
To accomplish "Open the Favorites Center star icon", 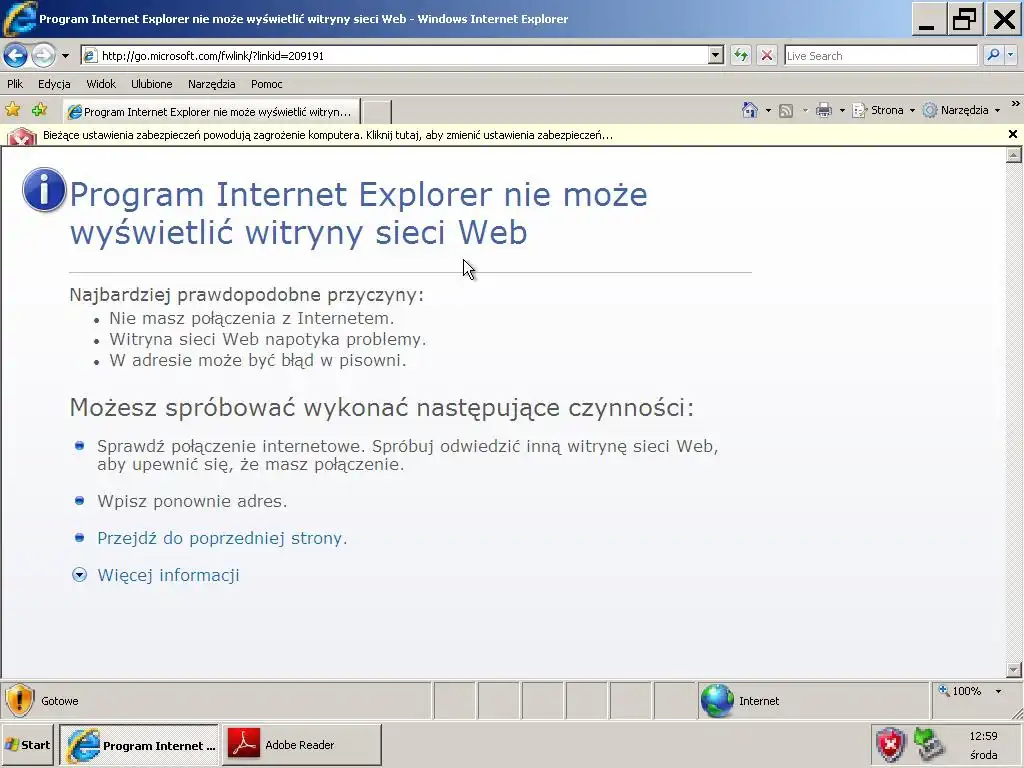I will click(12, 110).
